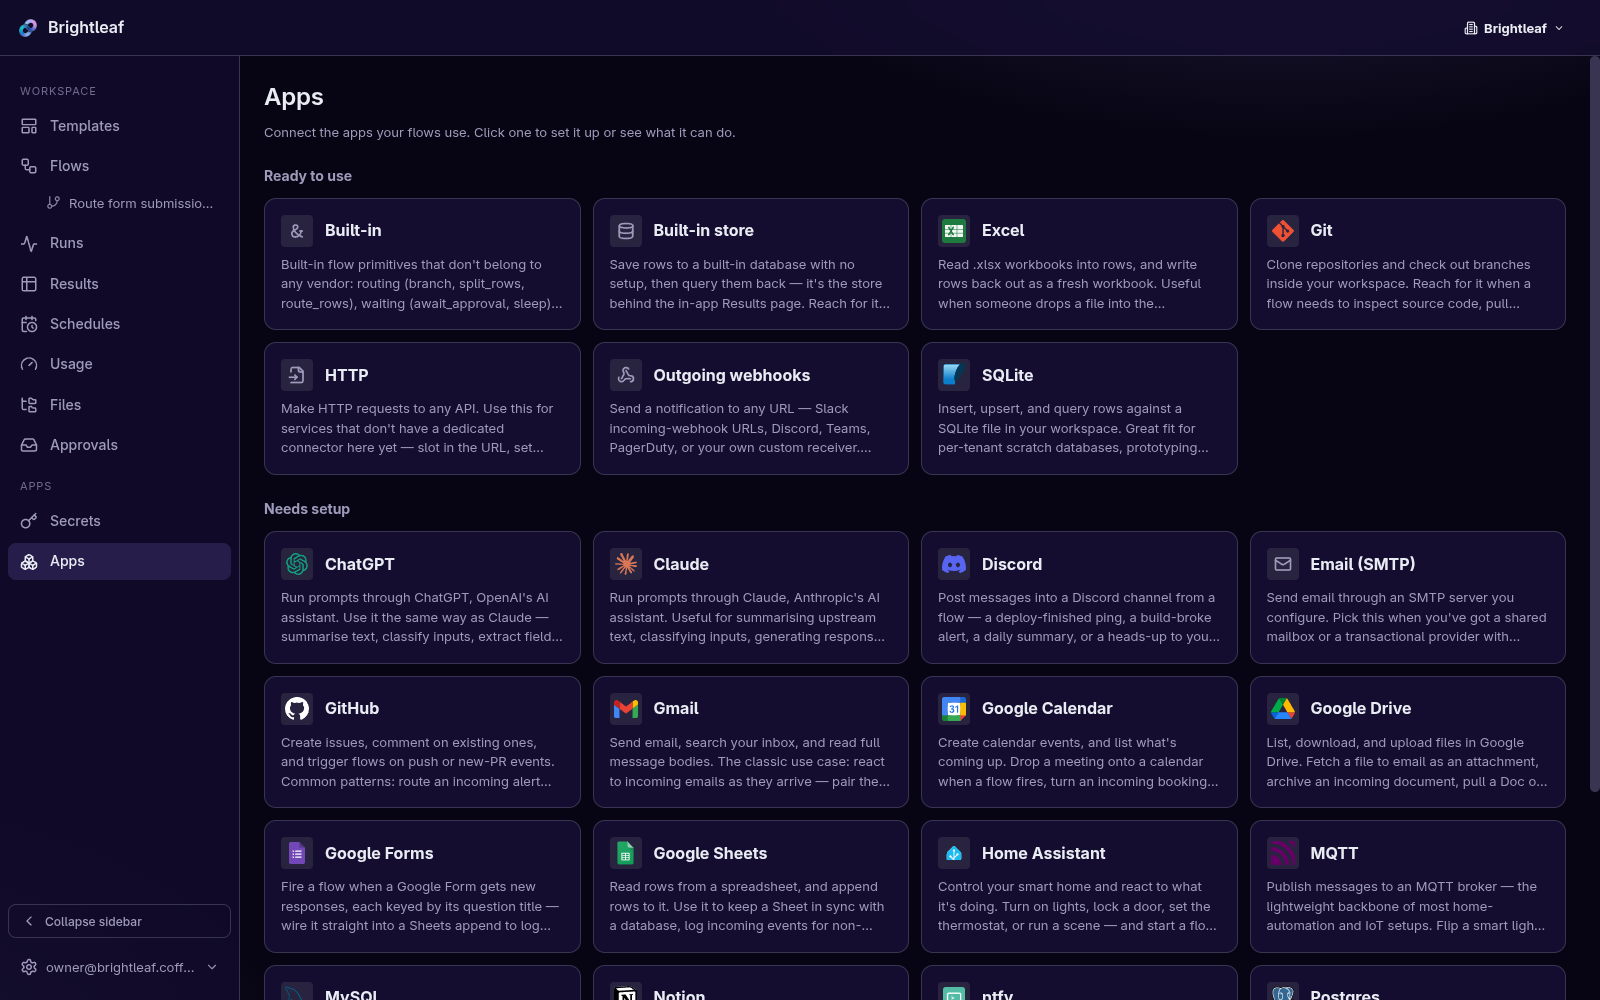
Task: Open the Excel card title
Action: coord(1003,231)
